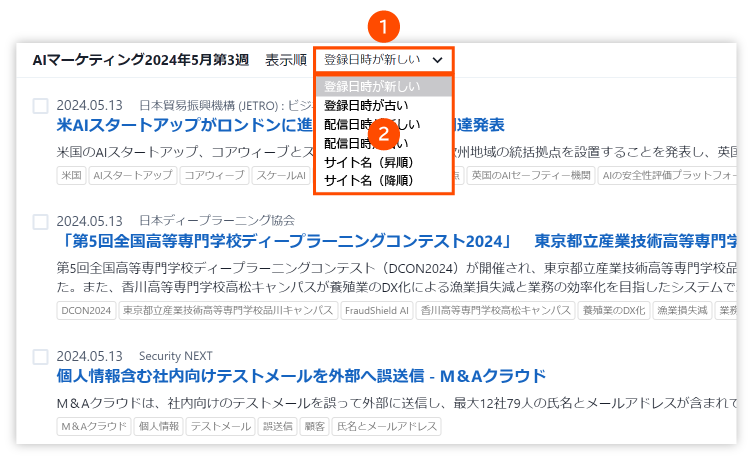The image size is (753, 460).
Task: Click the 日本ディープラーニング協会 source name
Action: (x=217, y=221)
